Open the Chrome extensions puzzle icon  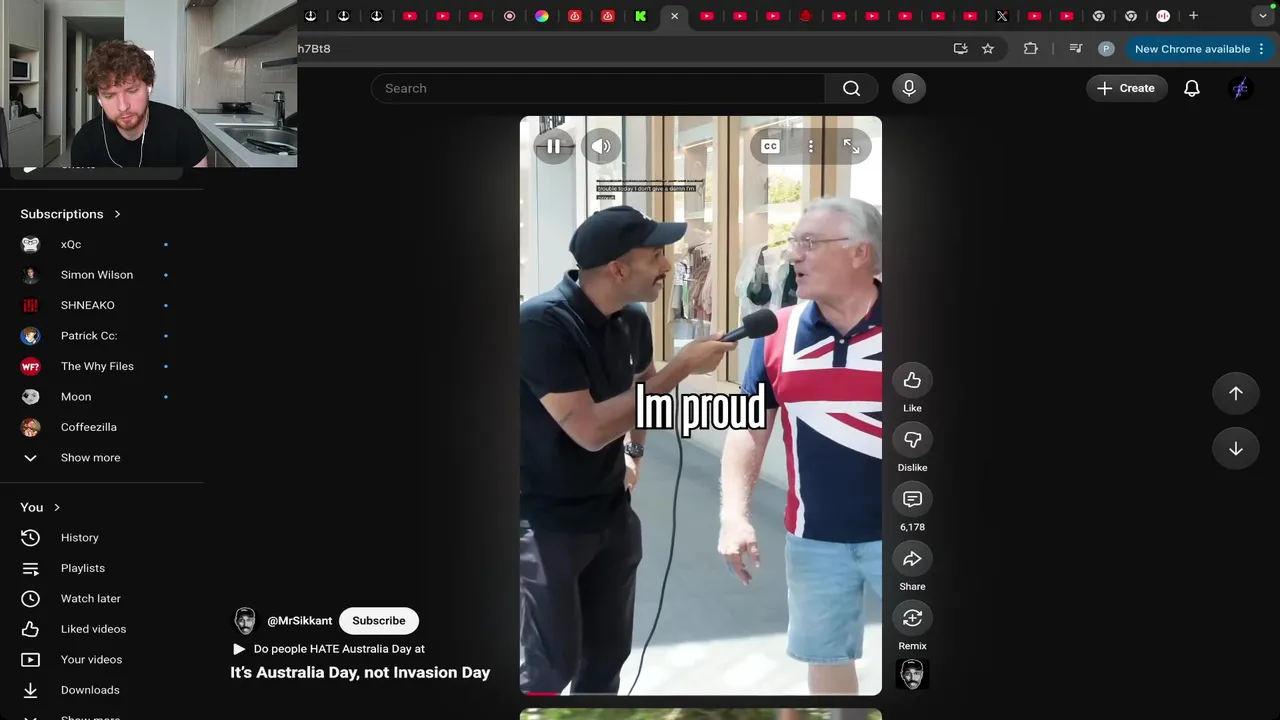coord(1031,49)
